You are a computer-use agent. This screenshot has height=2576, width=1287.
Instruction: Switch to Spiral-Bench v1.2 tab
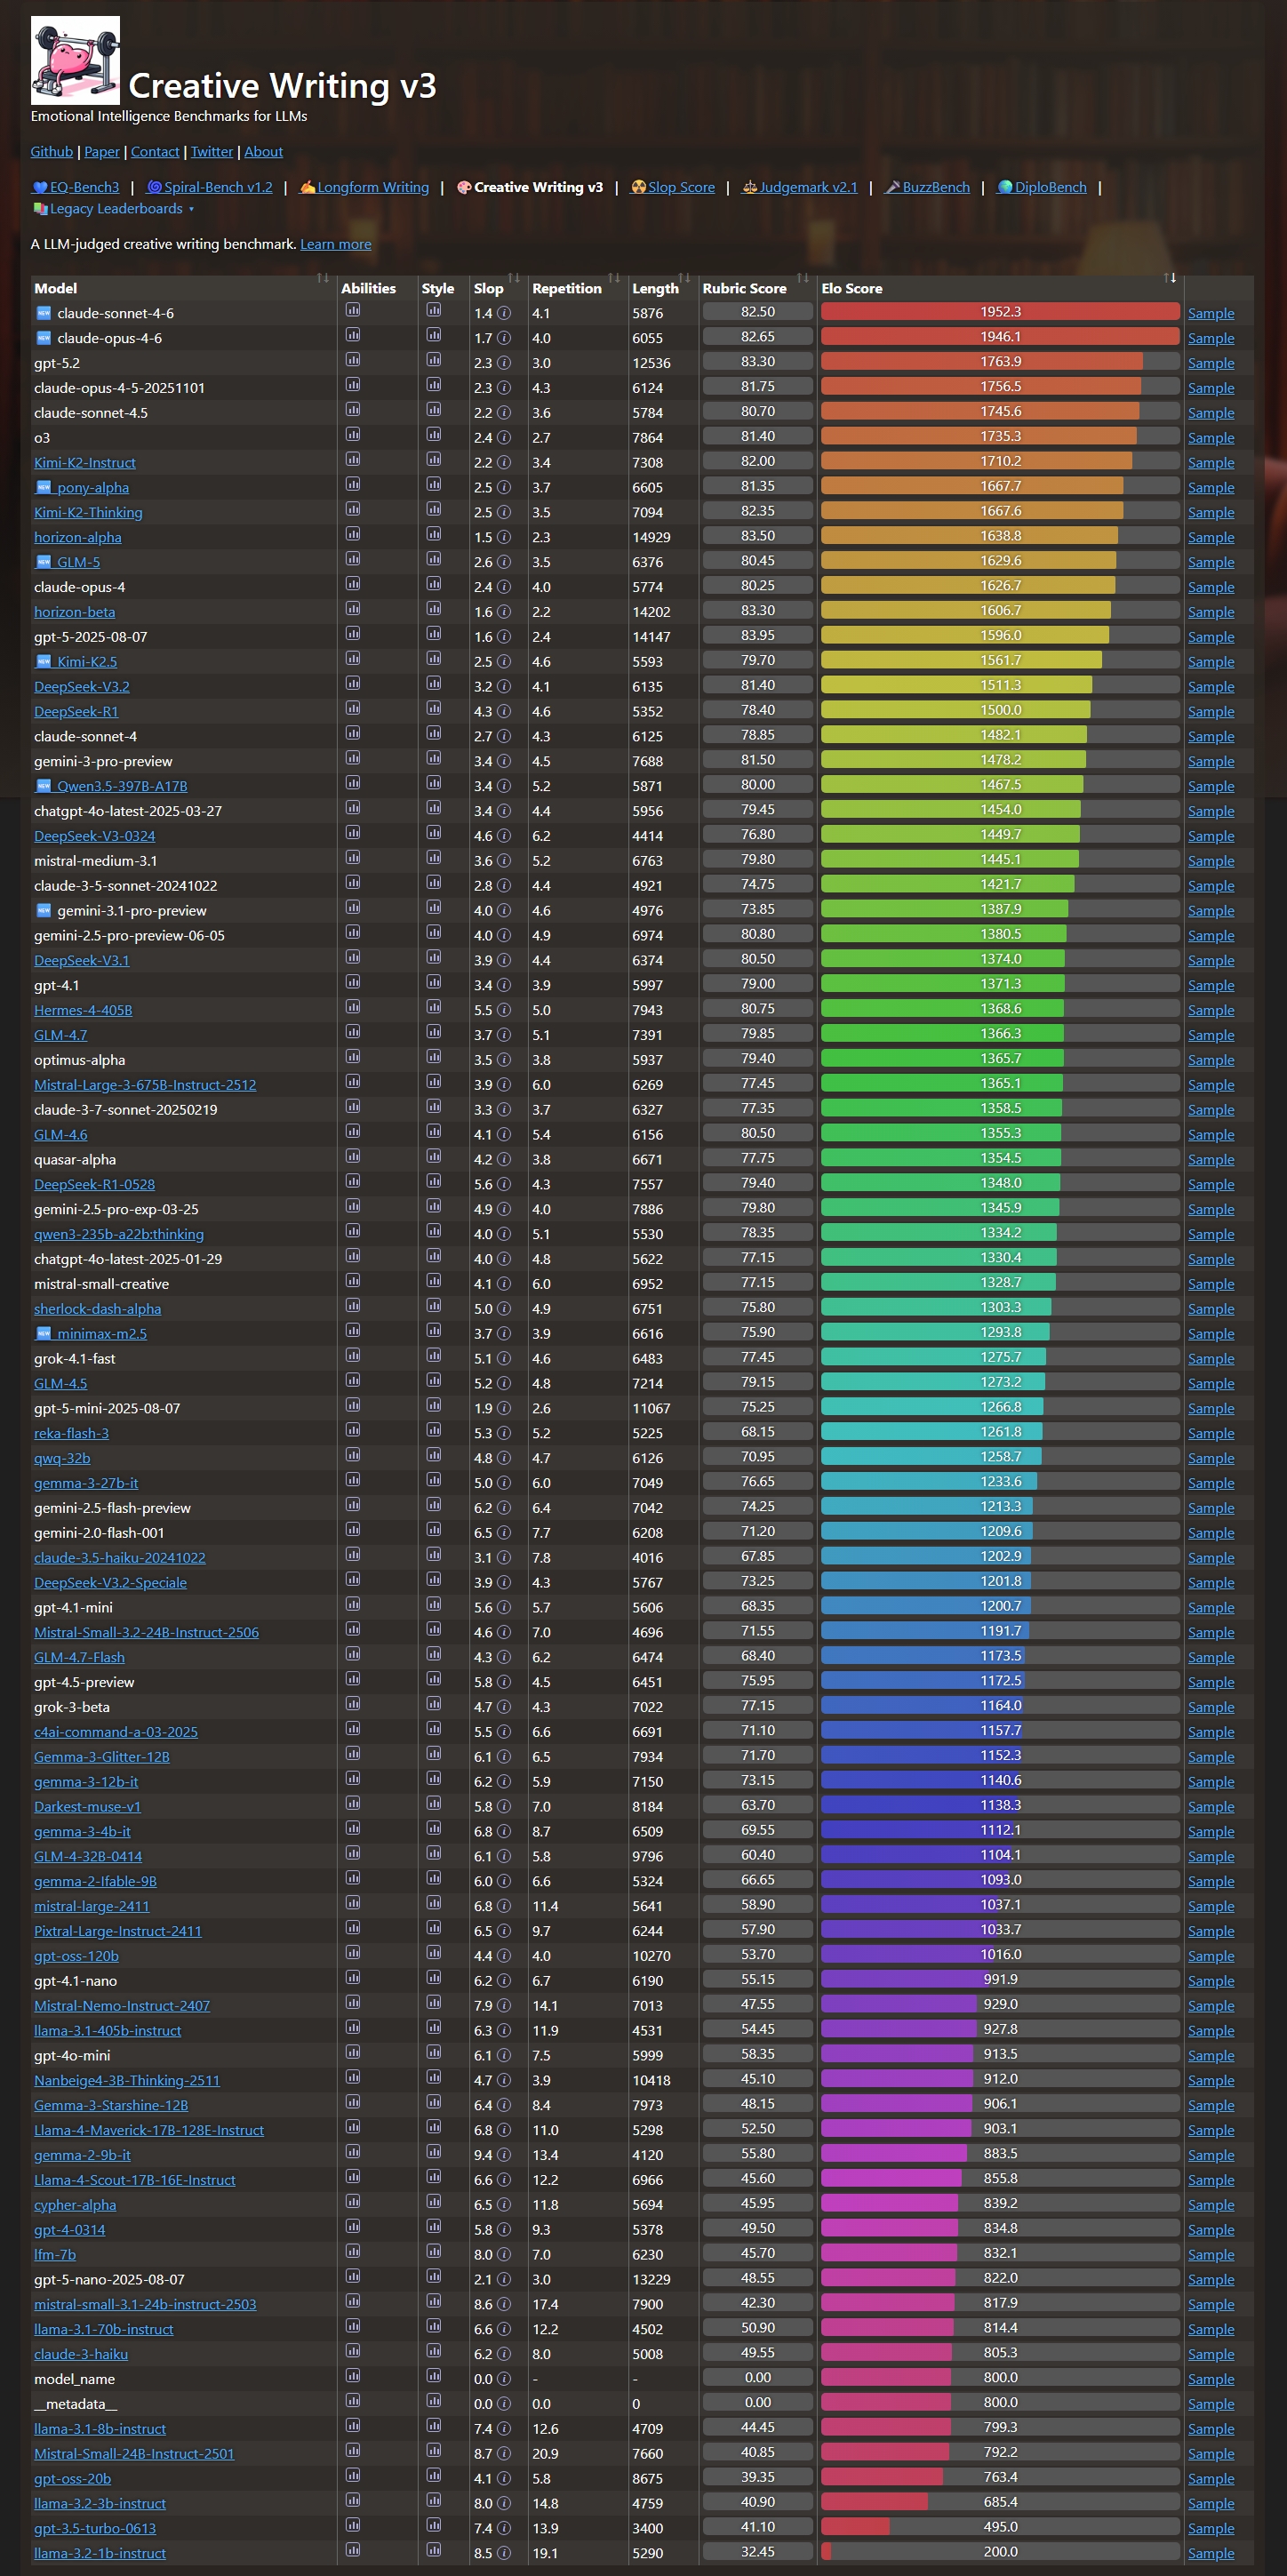pos(210,187)
